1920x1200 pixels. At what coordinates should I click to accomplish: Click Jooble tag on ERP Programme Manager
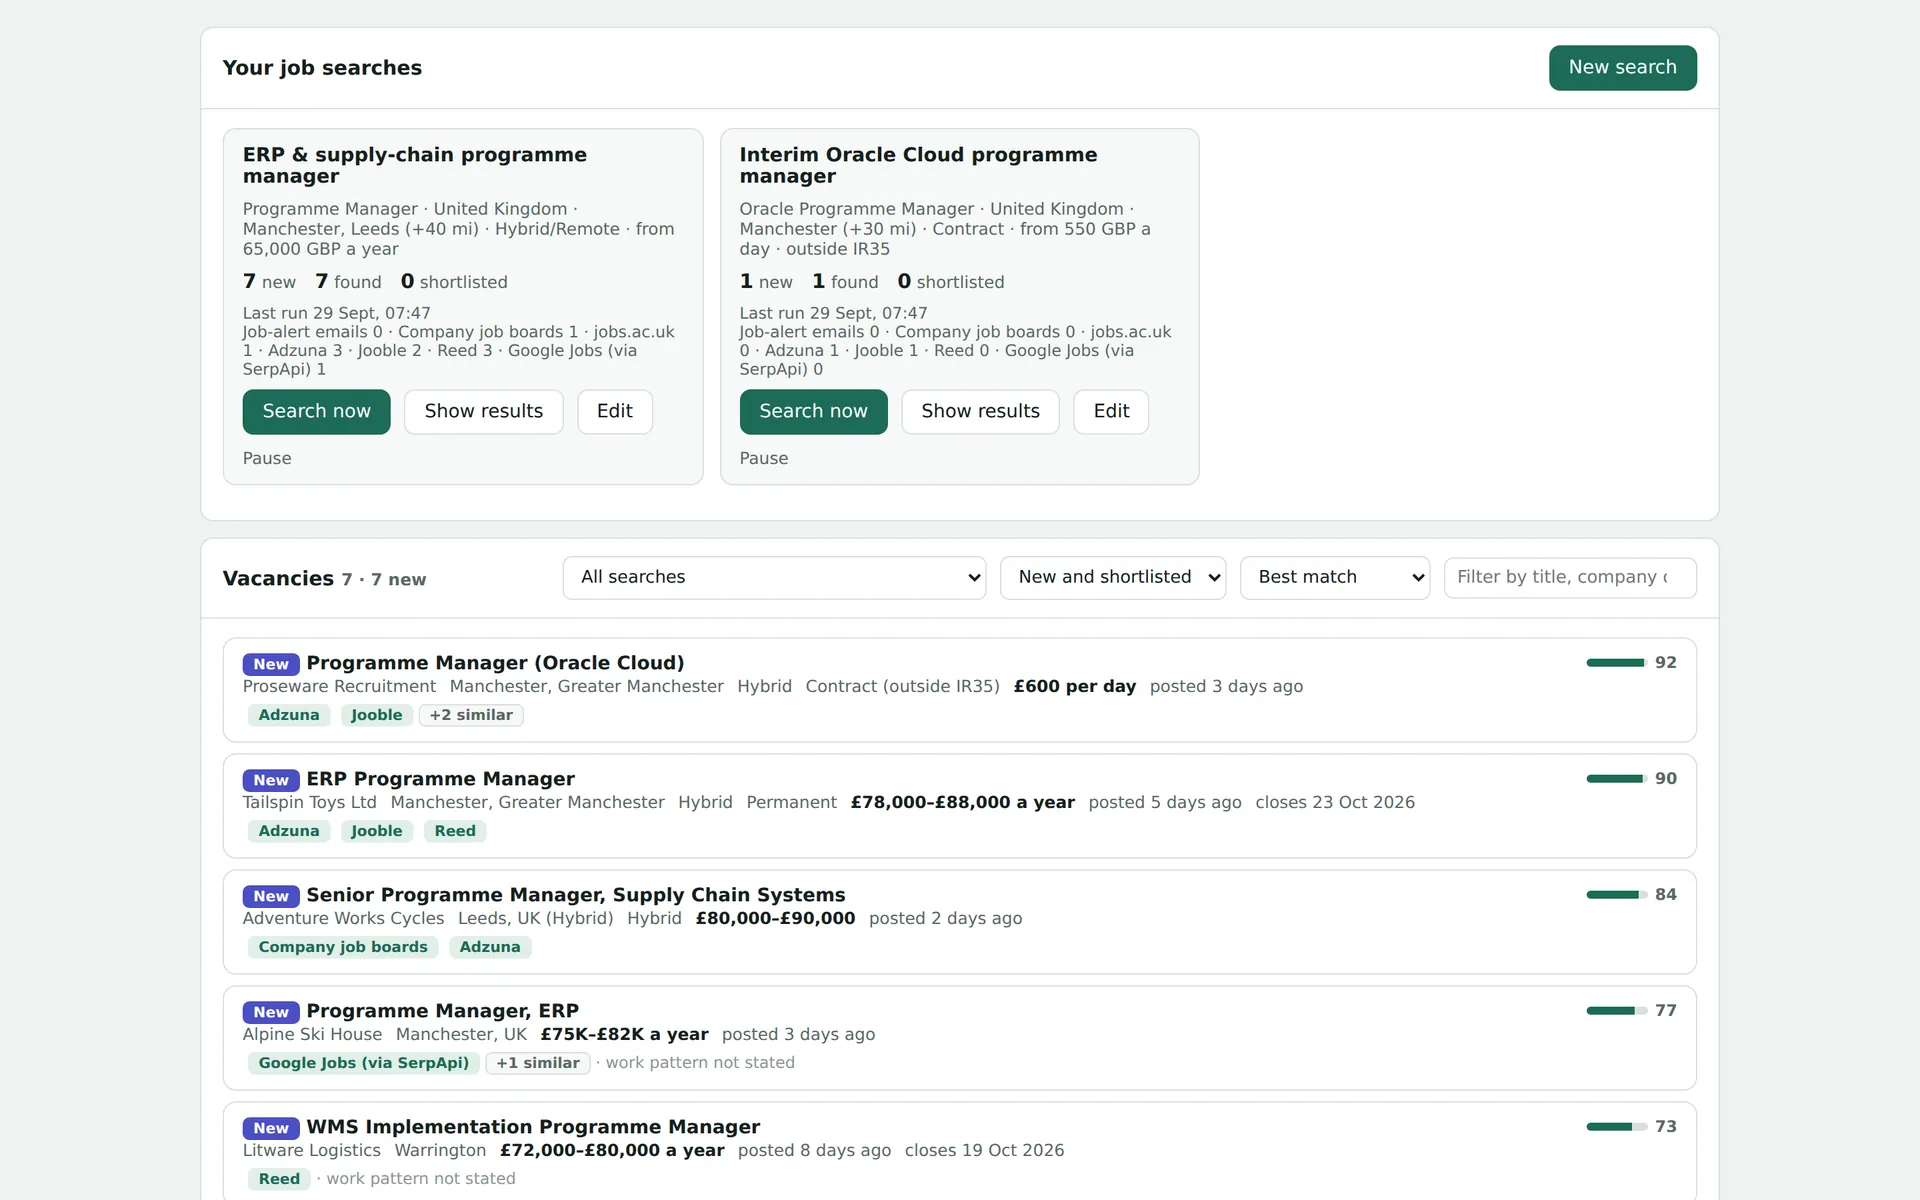(x=376, y=831)
